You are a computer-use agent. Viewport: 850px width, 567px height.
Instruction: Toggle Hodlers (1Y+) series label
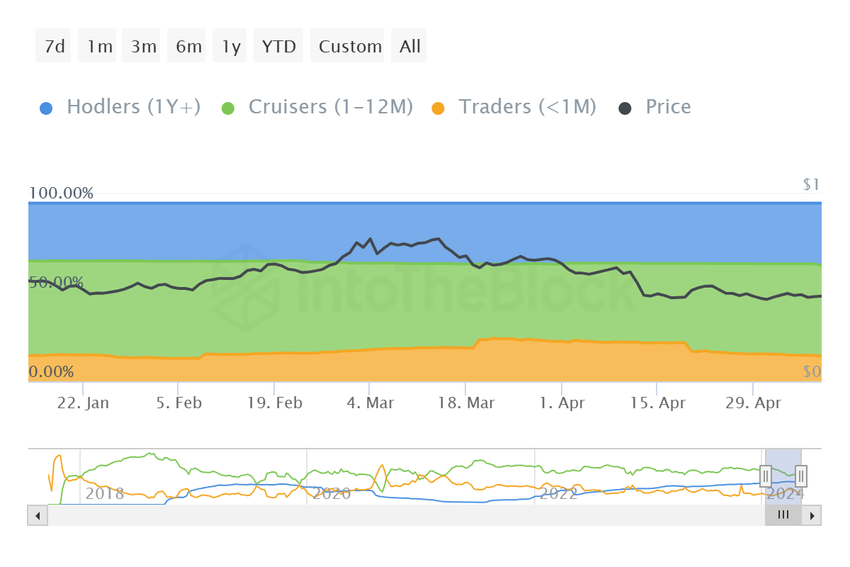coord(133,107)
